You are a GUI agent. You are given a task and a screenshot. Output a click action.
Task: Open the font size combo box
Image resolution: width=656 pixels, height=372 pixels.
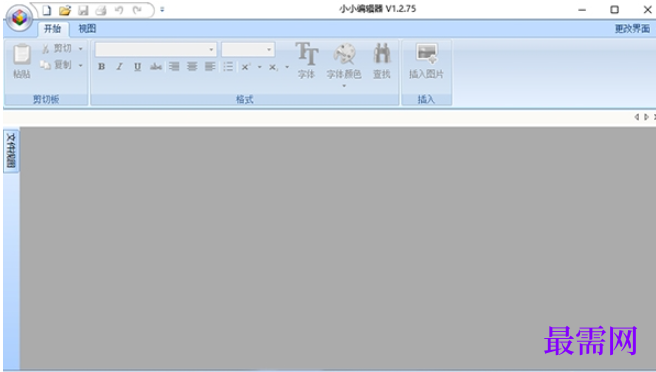pyautogui.click(x=248, y=49)
